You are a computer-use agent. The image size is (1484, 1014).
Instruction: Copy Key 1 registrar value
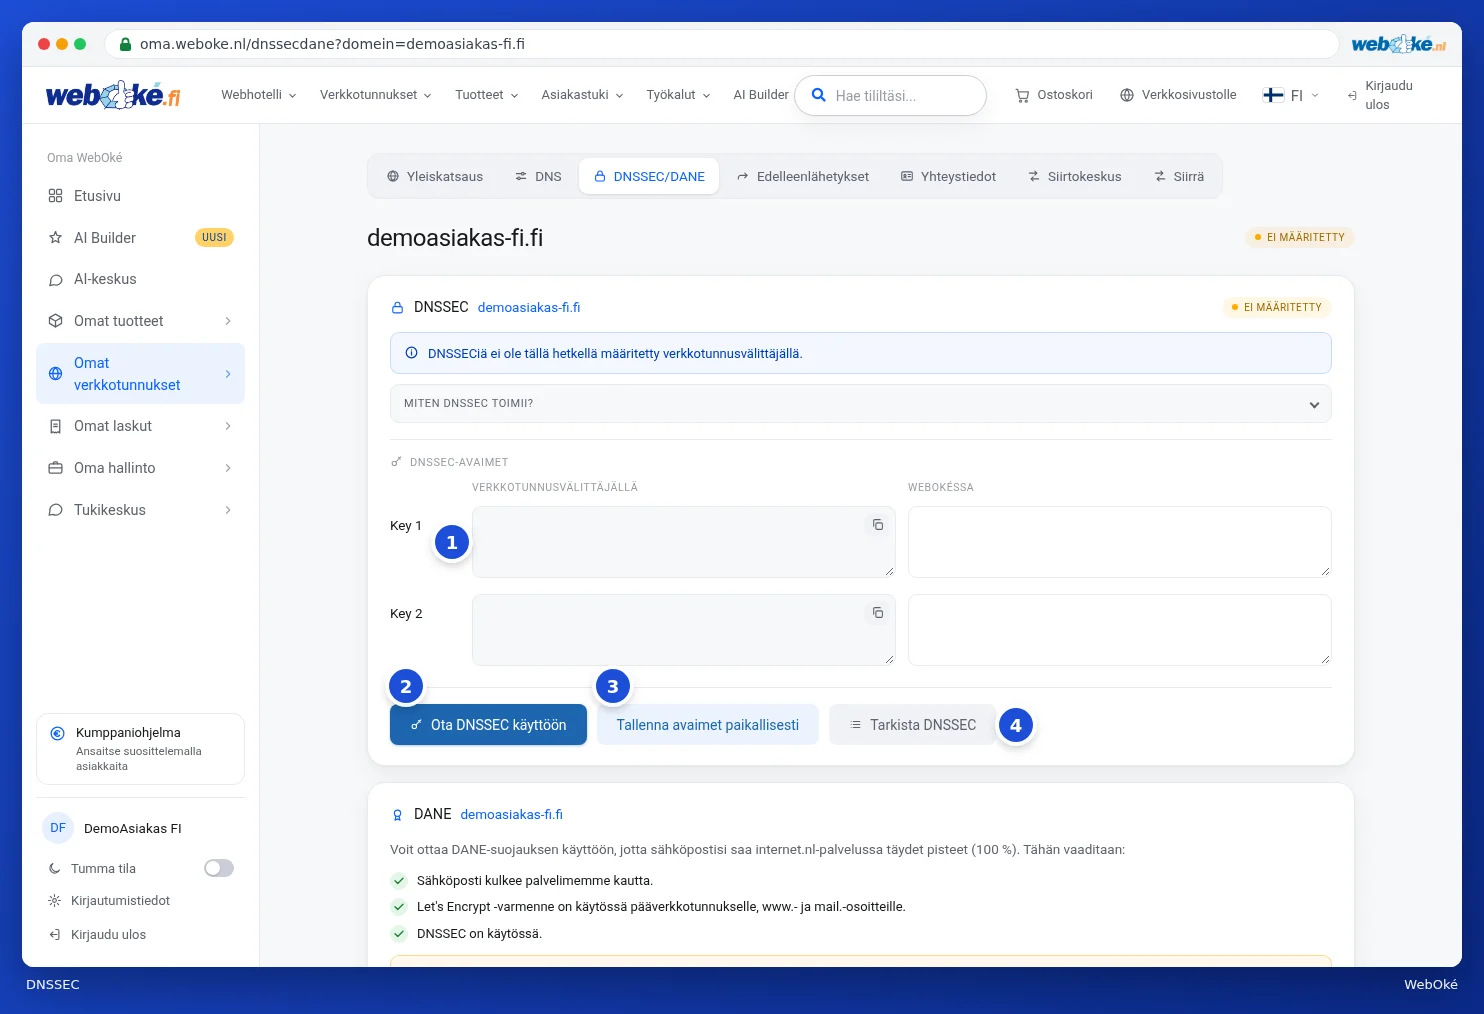878,525
